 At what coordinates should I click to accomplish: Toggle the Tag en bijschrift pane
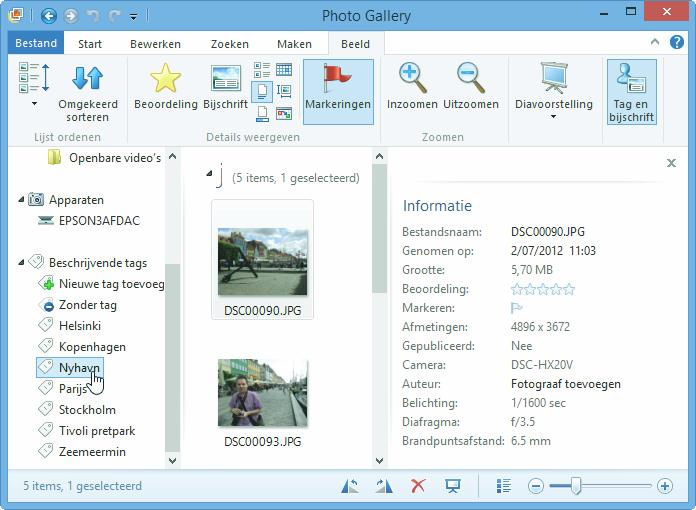coord(631,90)
